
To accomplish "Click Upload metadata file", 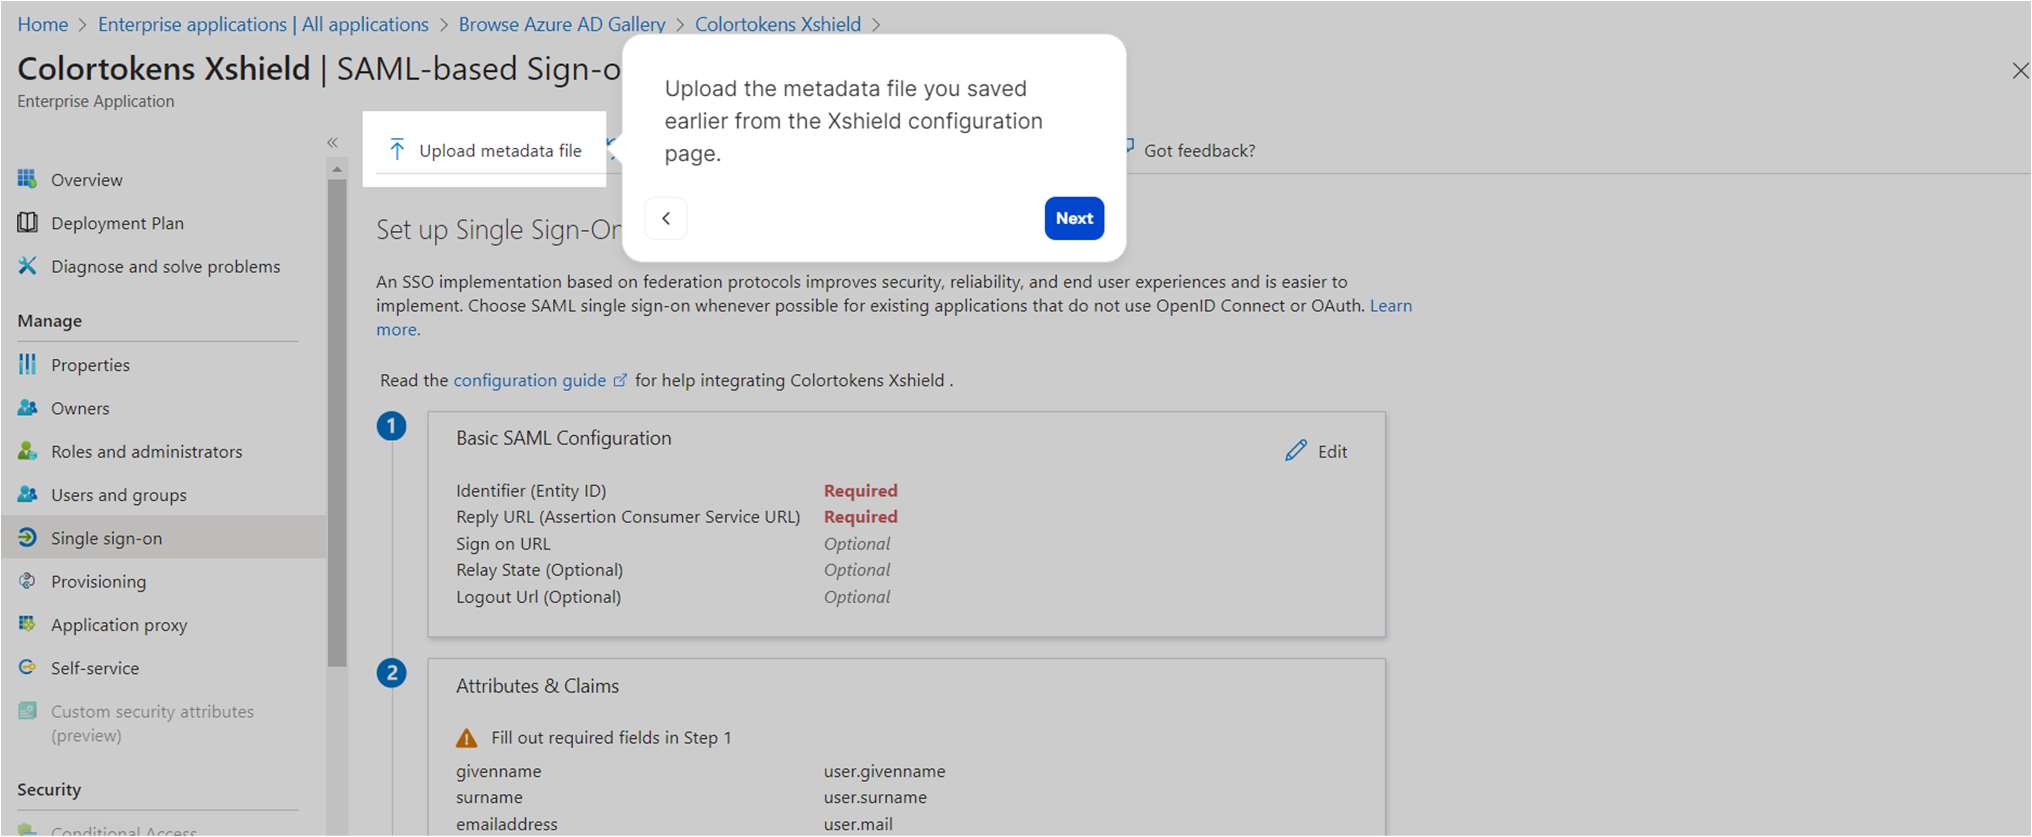I will click(486, 149).
